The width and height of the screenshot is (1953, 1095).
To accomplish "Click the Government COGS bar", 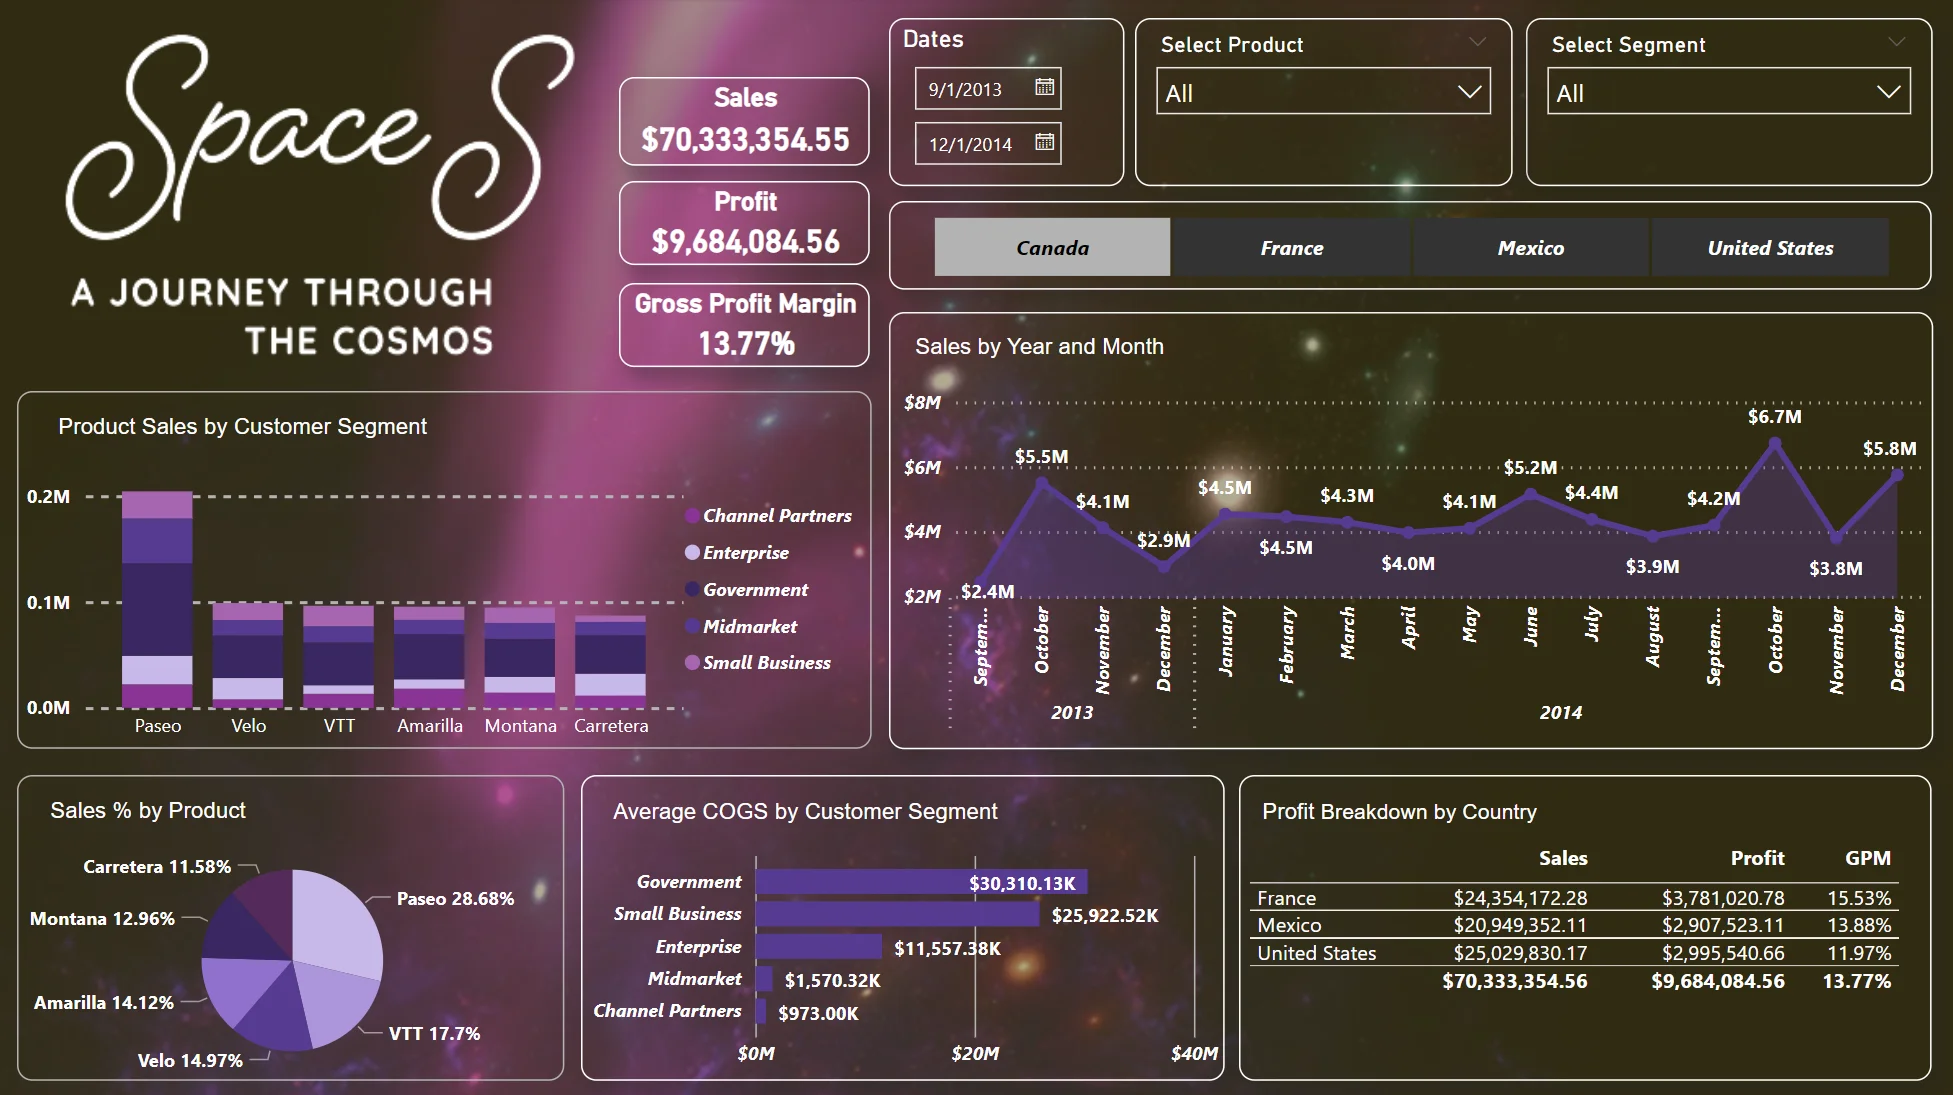I will point(920,882).
